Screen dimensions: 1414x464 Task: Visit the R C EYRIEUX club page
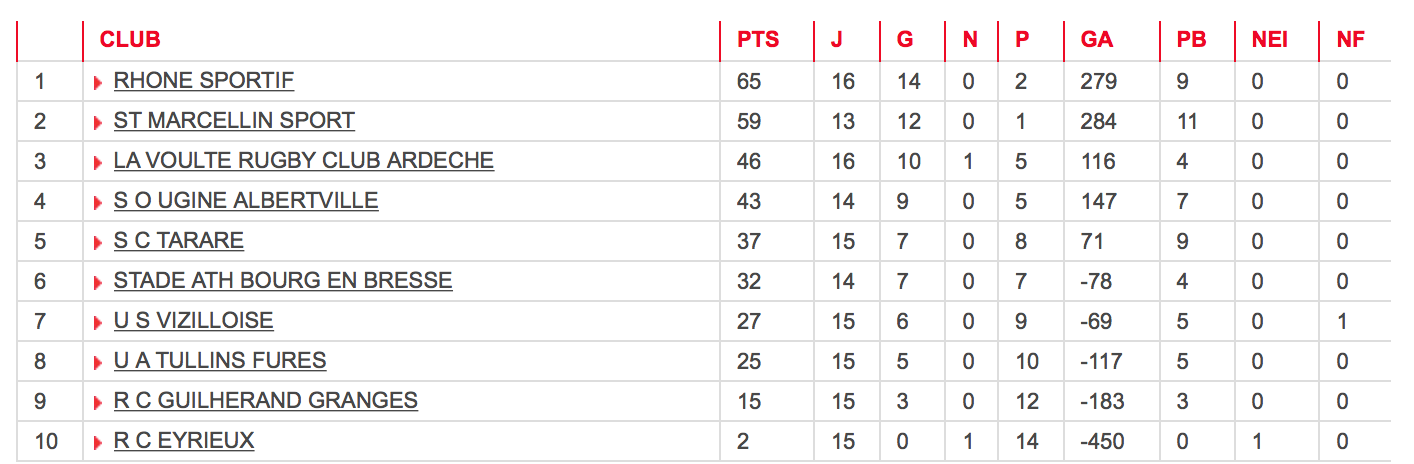(x=184, y=441)
